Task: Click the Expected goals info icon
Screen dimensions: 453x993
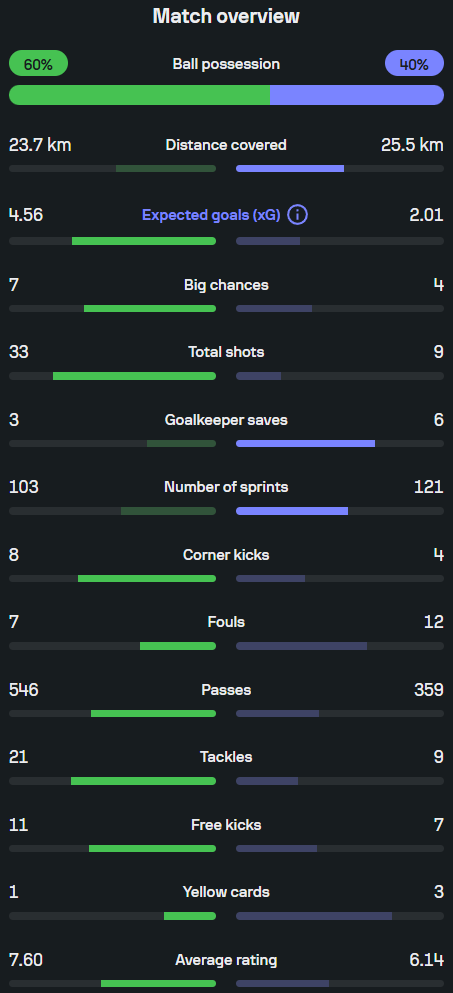Action: tap(297, 215)
